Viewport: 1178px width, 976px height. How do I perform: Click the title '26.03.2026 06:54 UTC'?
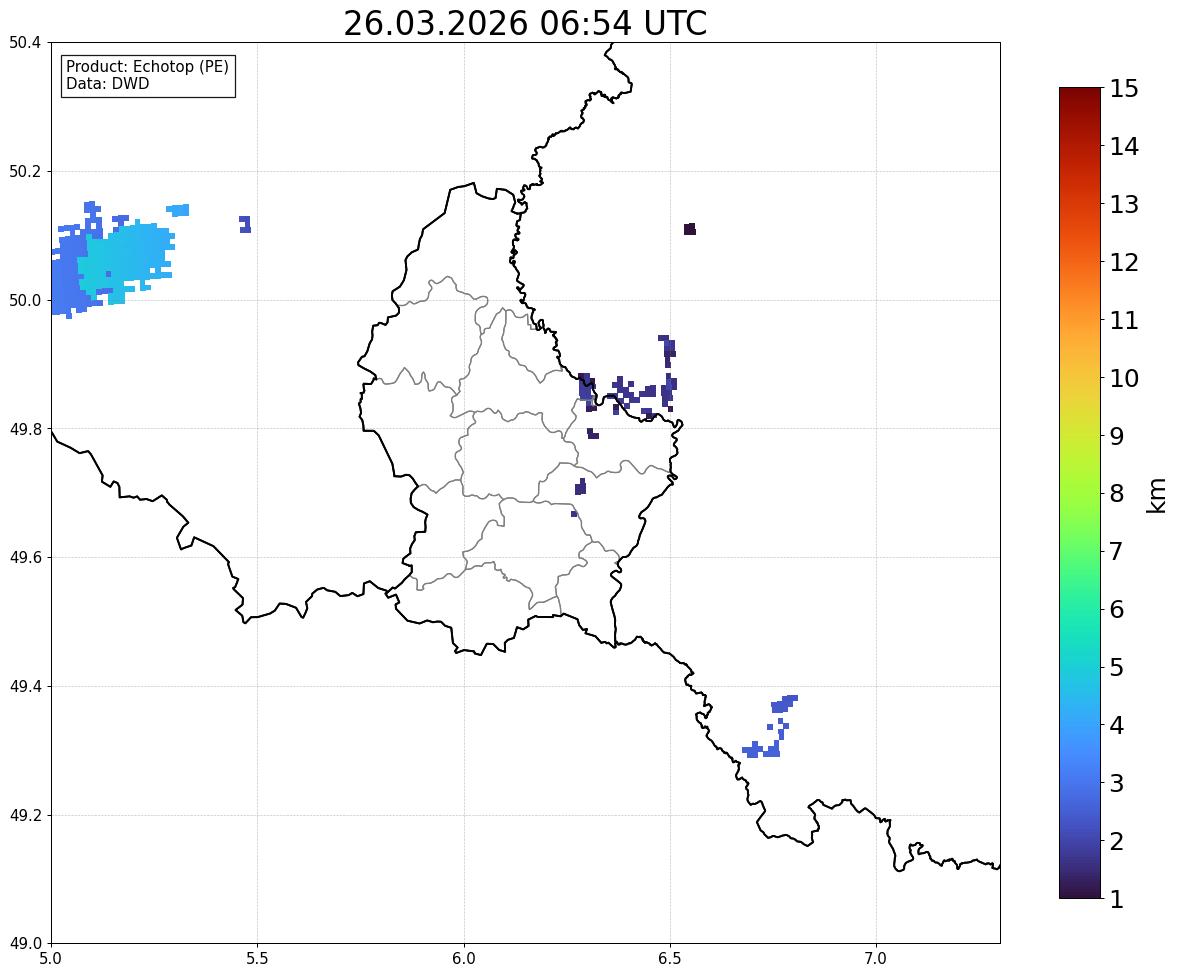click(525, 23)
